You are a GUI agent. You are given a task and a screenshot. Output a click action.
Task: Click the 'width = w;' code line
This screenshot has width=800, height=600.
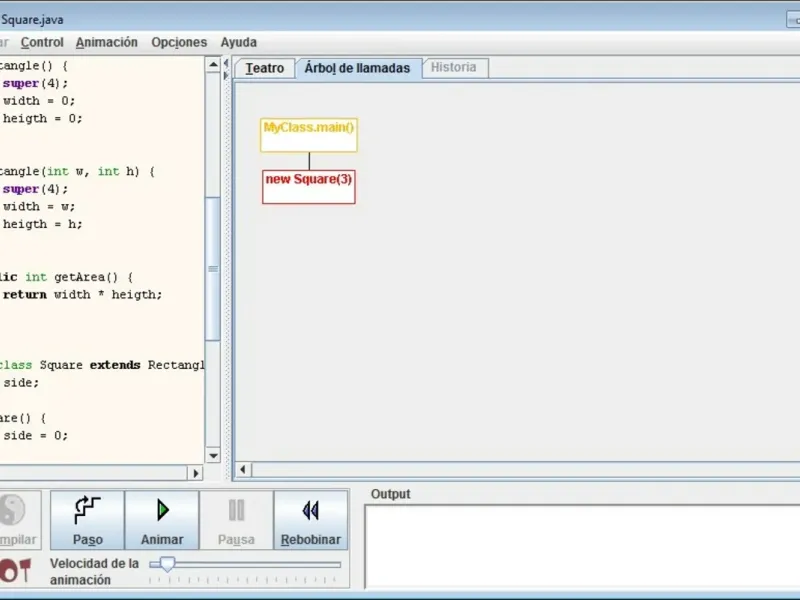click(39, 207)
